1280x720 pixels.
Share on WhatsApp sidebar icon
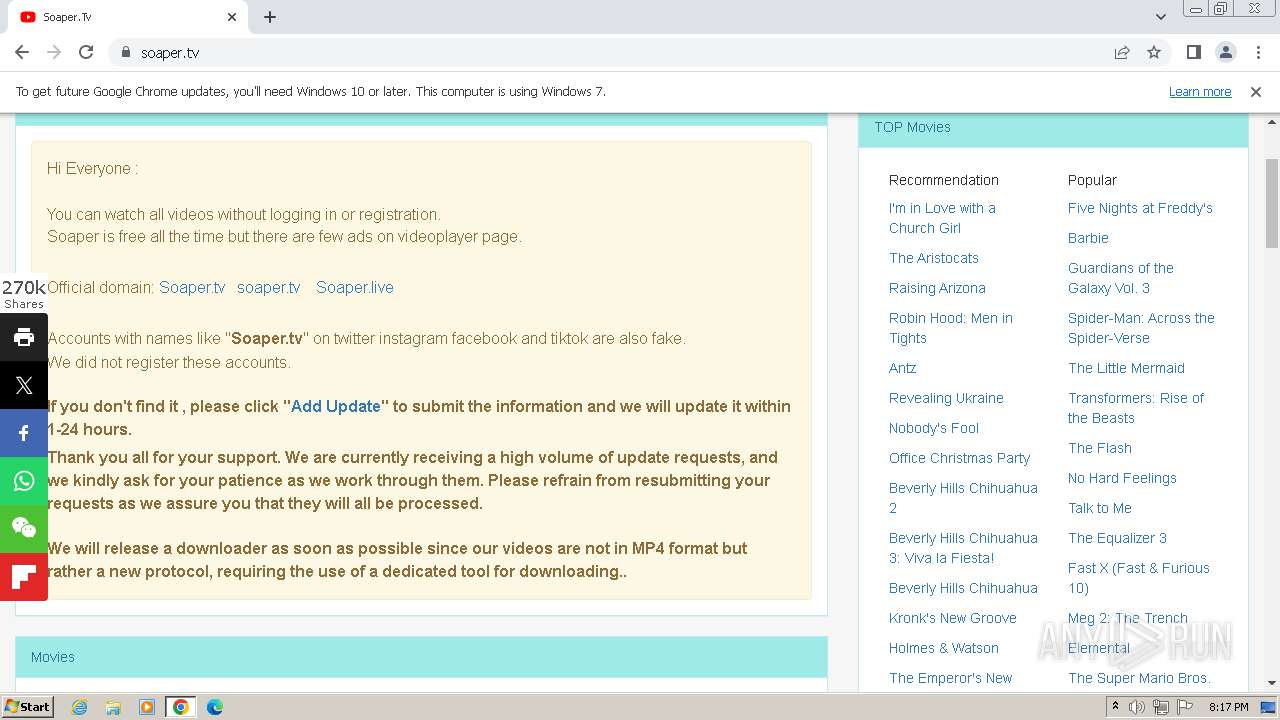click(24, 481)
